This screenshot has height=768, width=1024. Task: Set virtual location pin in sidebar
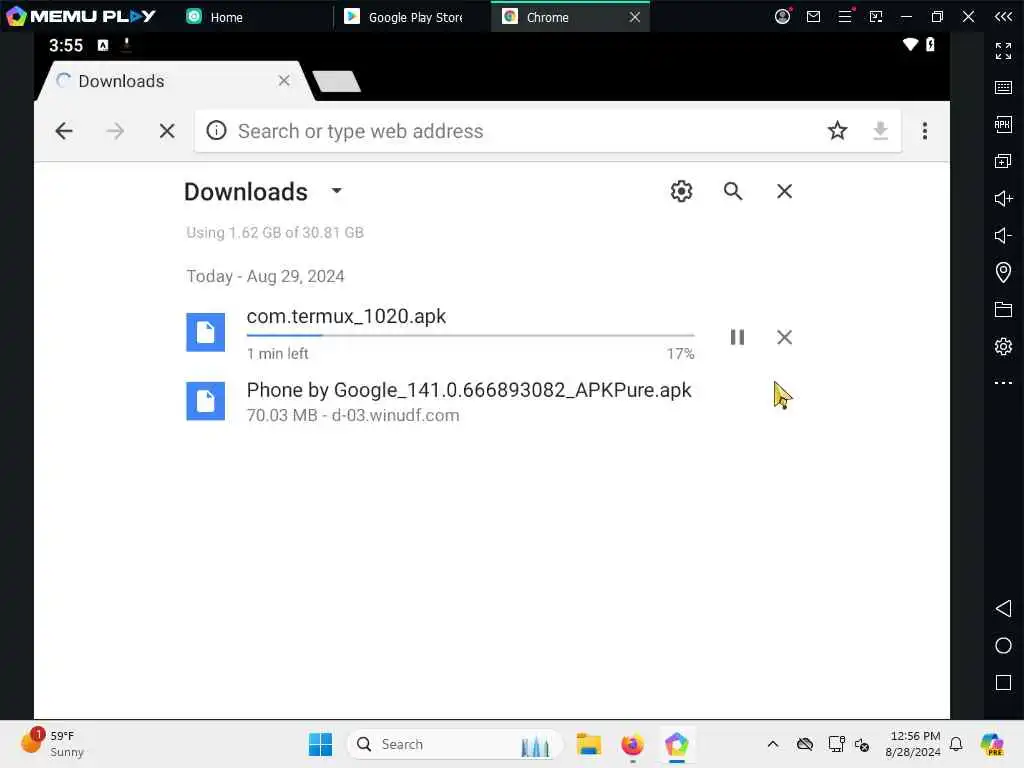click(1003, 272)
